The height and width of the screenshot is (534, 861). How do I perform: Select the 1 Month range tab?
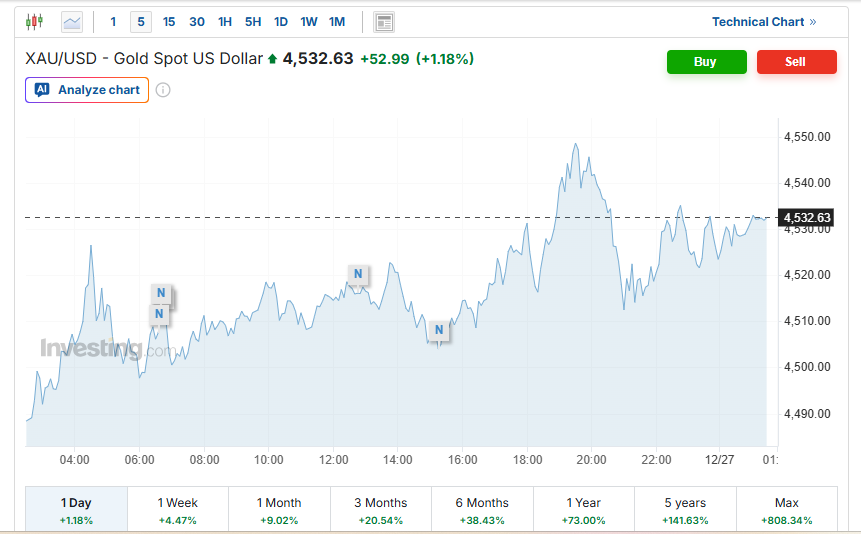[279, 510]
